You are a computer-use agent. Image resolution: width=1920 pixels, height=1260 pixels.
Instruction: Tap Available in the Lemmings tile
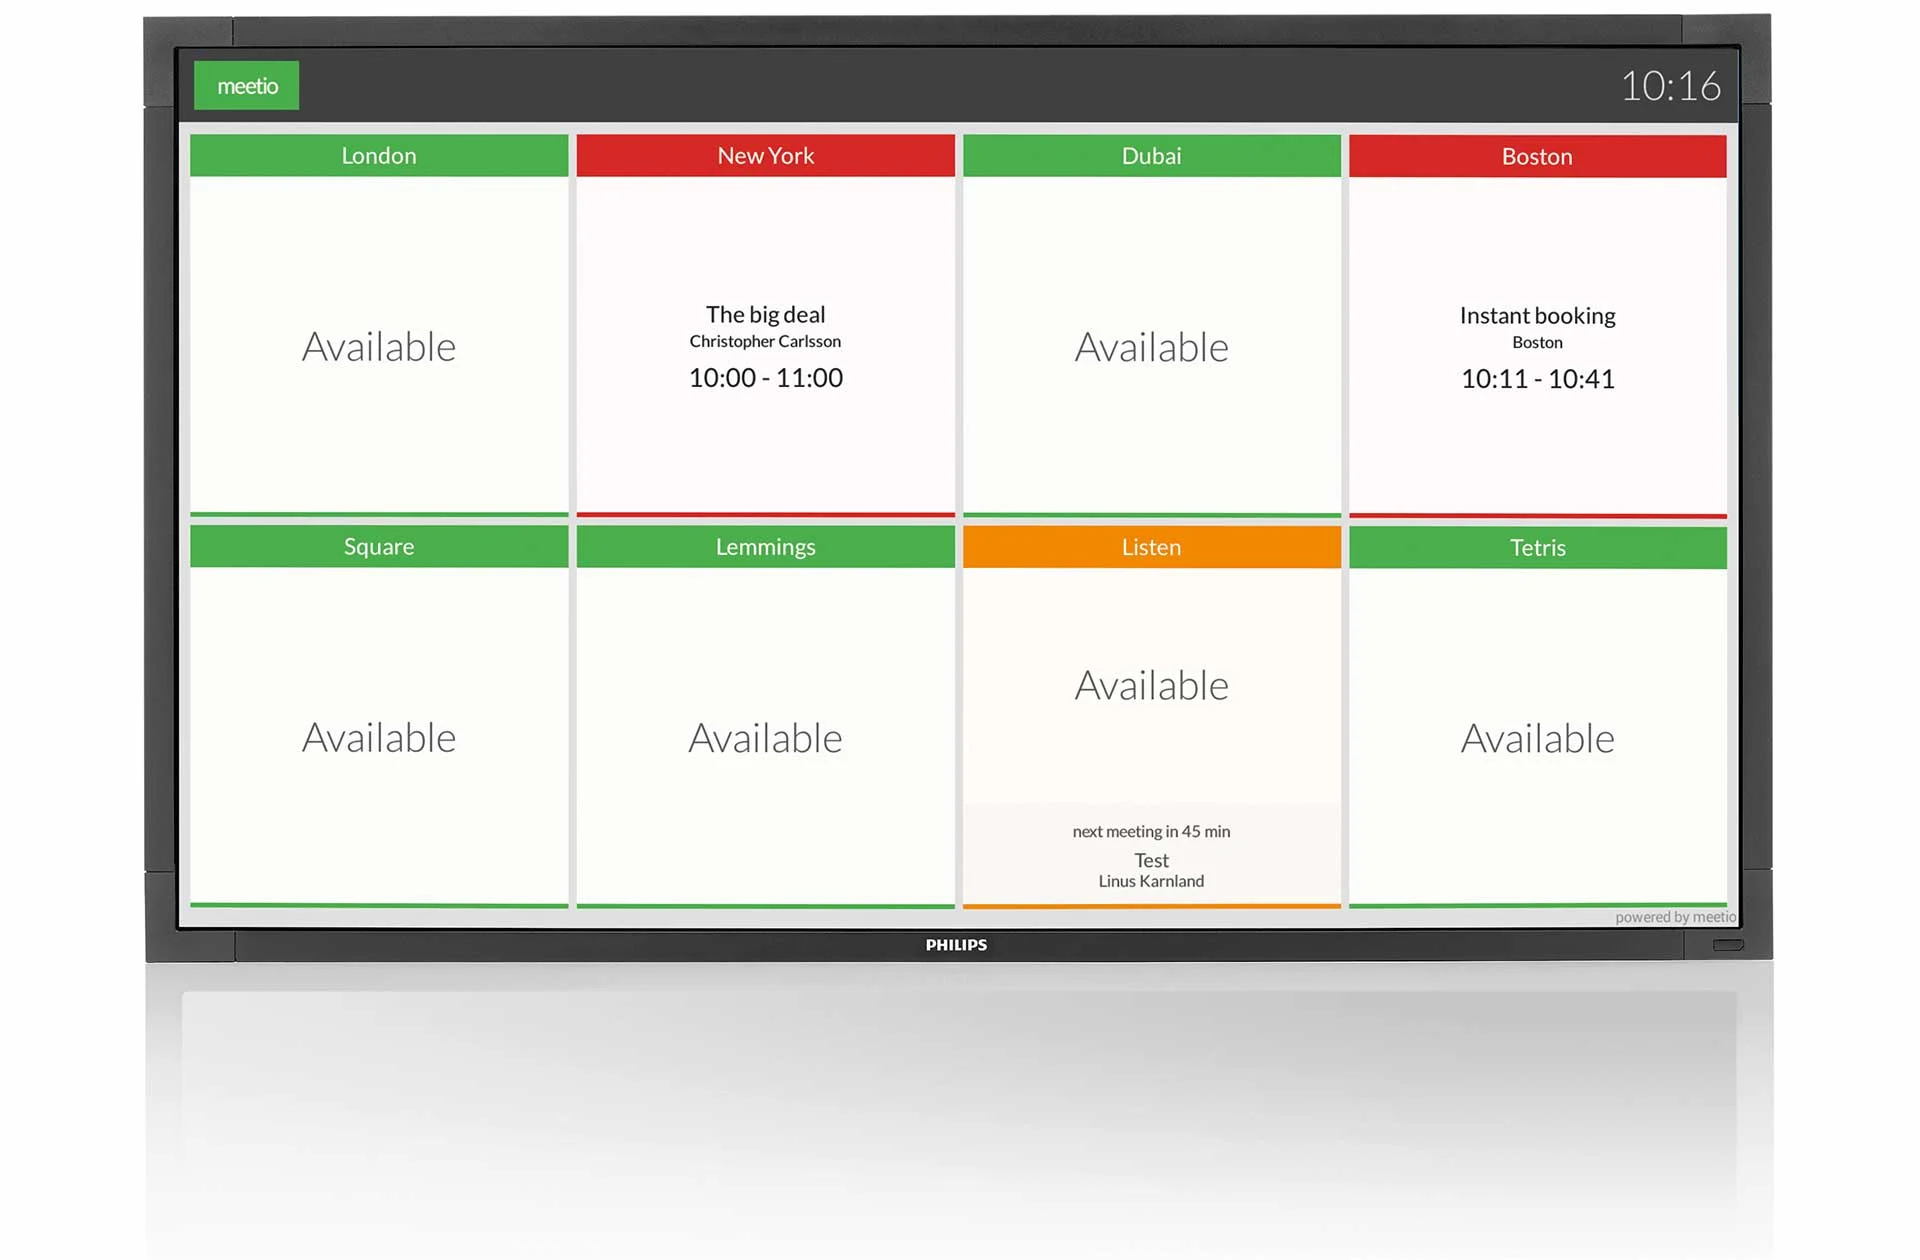click(765, 739)
